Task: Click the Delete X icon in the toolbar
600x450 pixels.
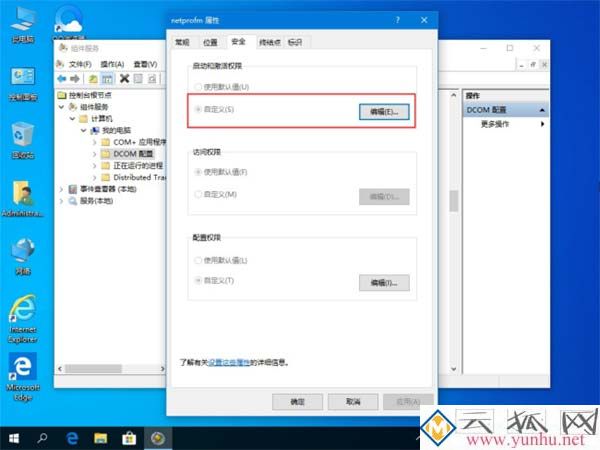Action: pos(124,79)
